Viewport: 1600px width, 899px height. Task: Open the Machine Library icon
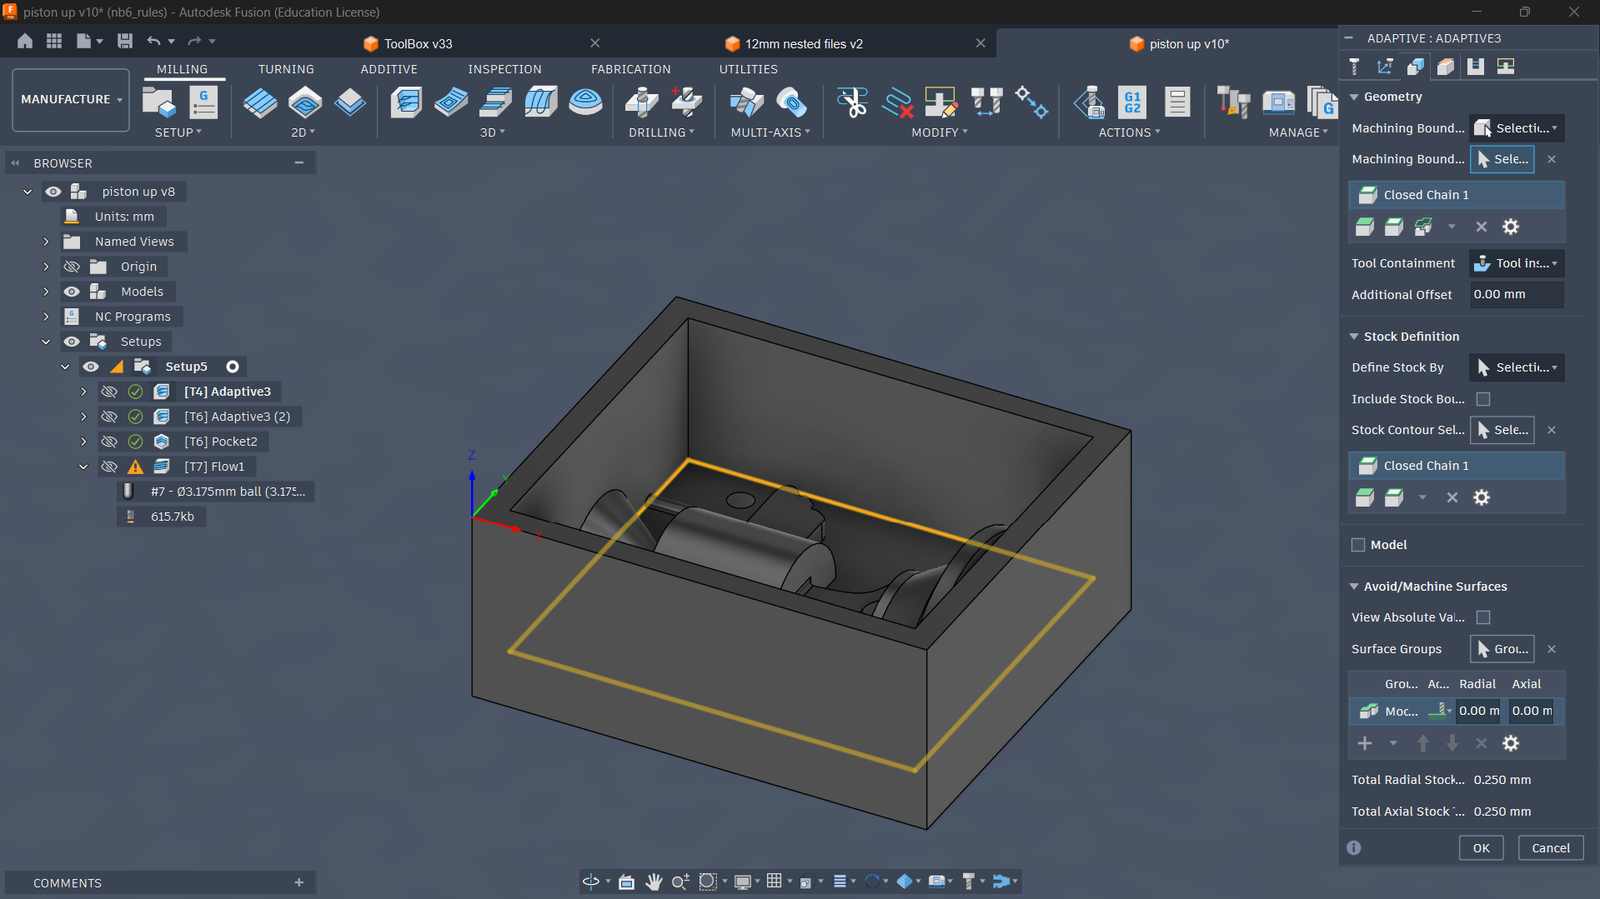pos(1278,102)
